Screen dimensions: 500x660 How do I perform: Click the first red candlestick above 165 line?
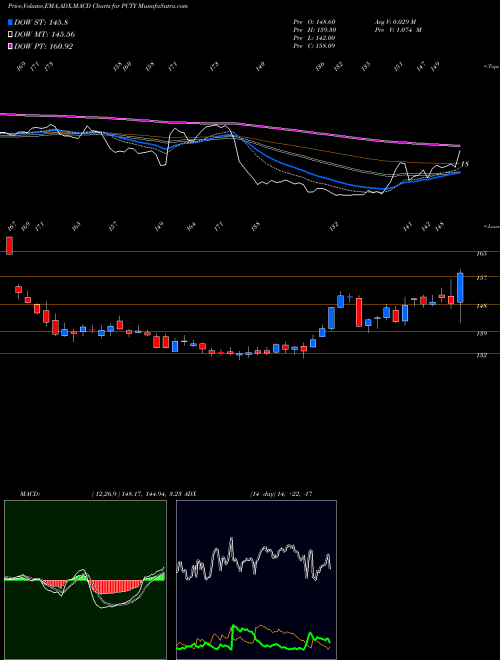[x=9, y=245]
